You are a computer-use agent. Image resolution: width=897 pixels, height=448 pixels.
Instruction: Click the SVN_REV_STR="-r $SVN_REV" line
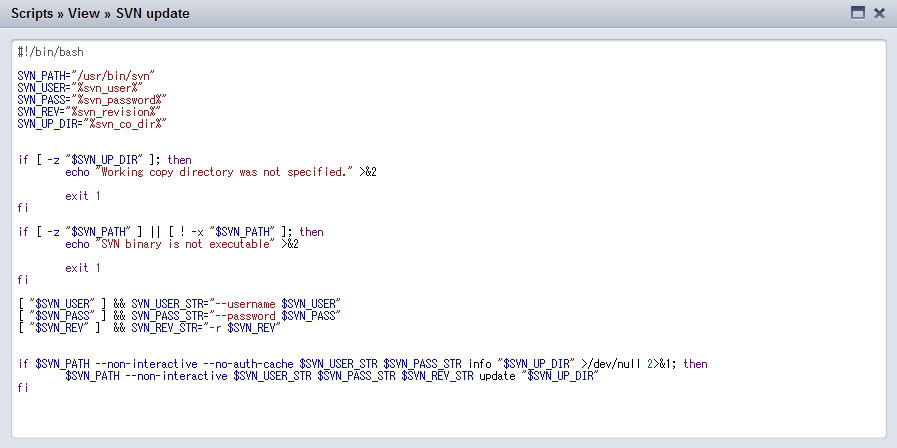pyautogui.click(x=149, y=327)
